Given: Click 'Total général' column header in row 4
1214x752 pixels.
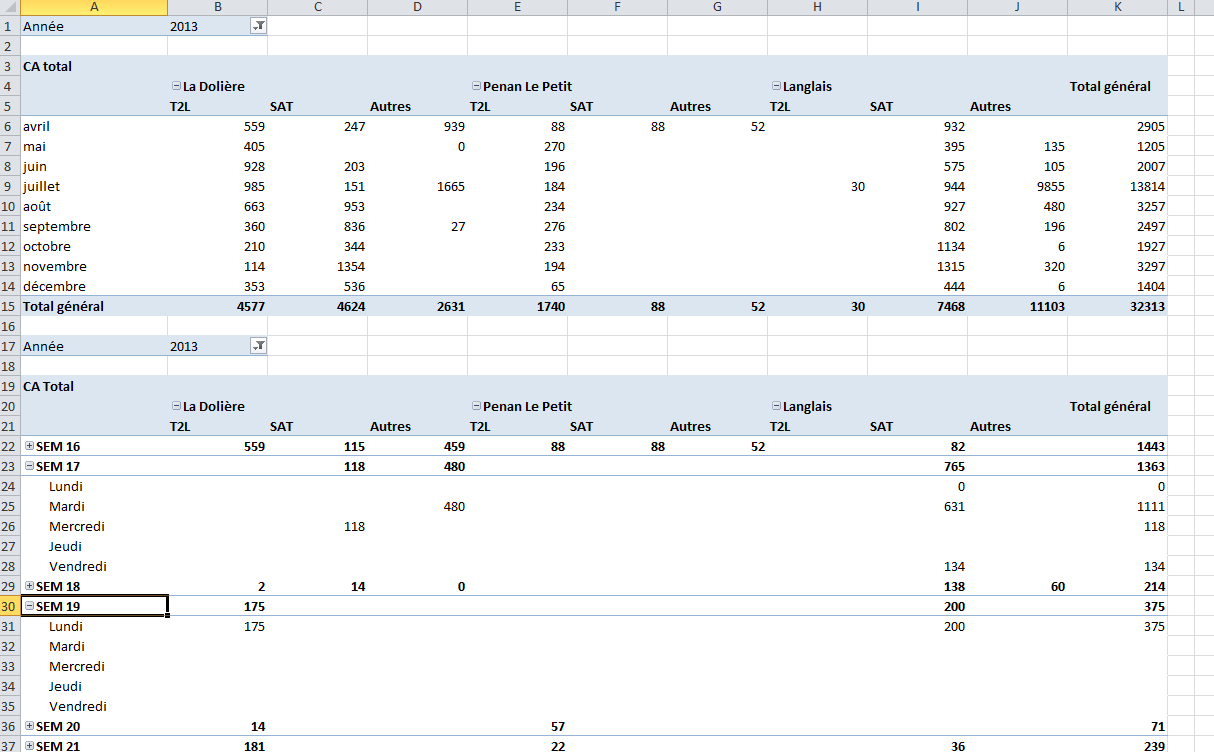Looking at the screenshot, I should [1110, 86].
